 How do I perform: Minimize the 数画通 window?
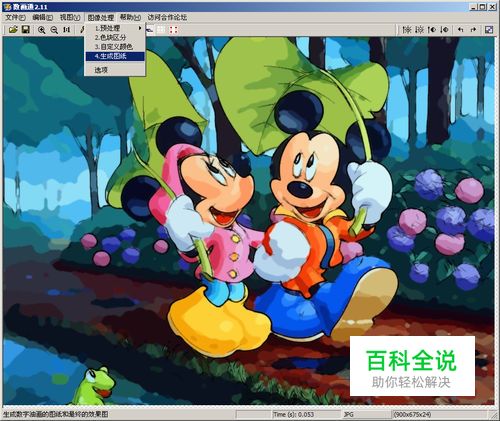pyautogui.click(x=474, y=7)
